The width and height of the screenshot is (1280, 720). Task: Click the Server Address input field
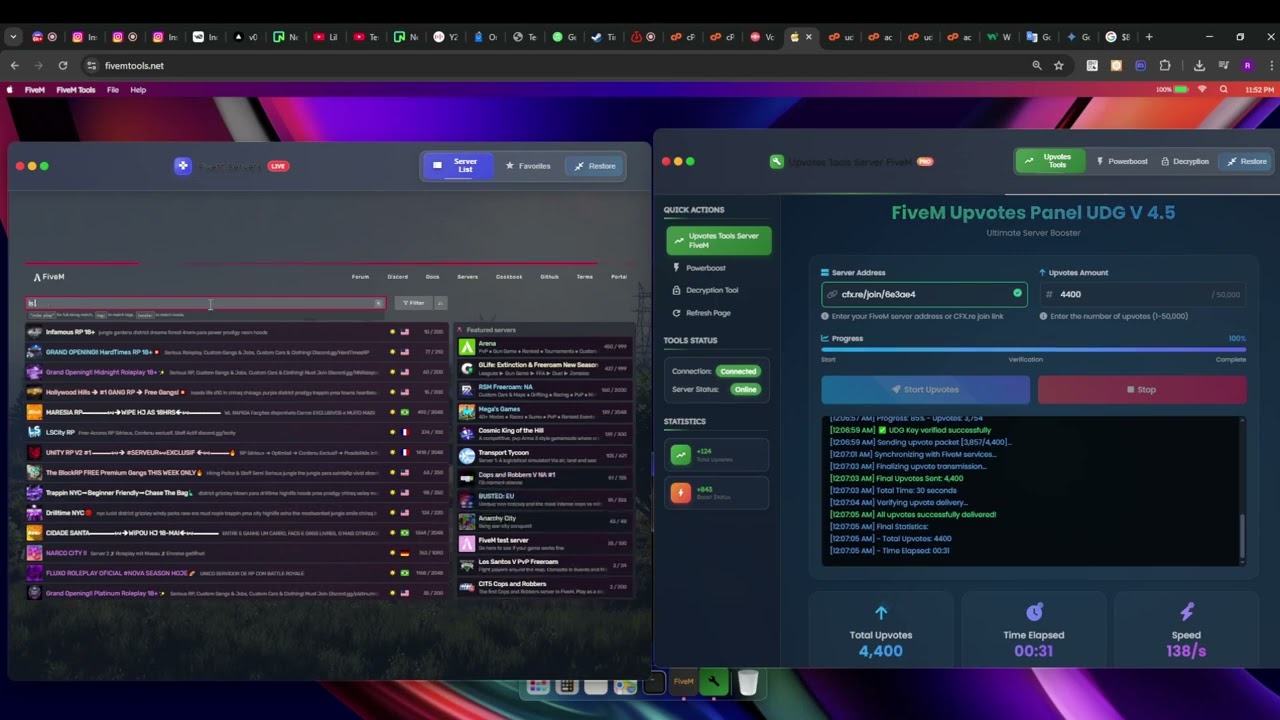pyautogui.click(x=924, y=294)
